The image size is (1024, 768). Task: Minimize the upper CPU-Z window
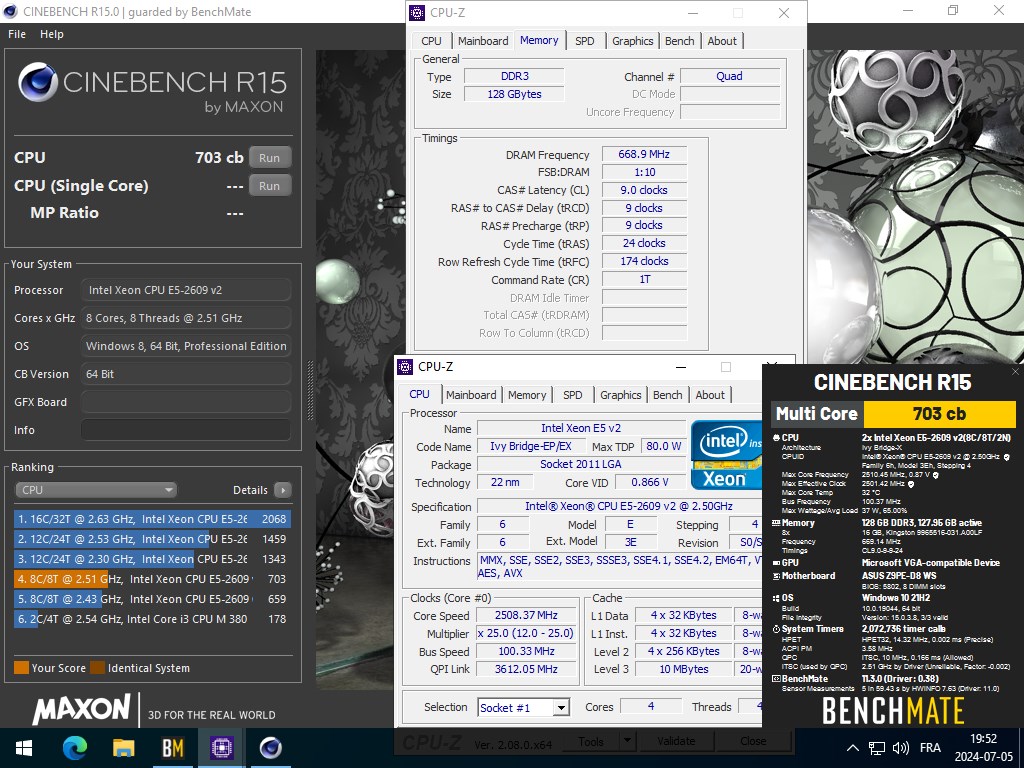coord(693,13)
